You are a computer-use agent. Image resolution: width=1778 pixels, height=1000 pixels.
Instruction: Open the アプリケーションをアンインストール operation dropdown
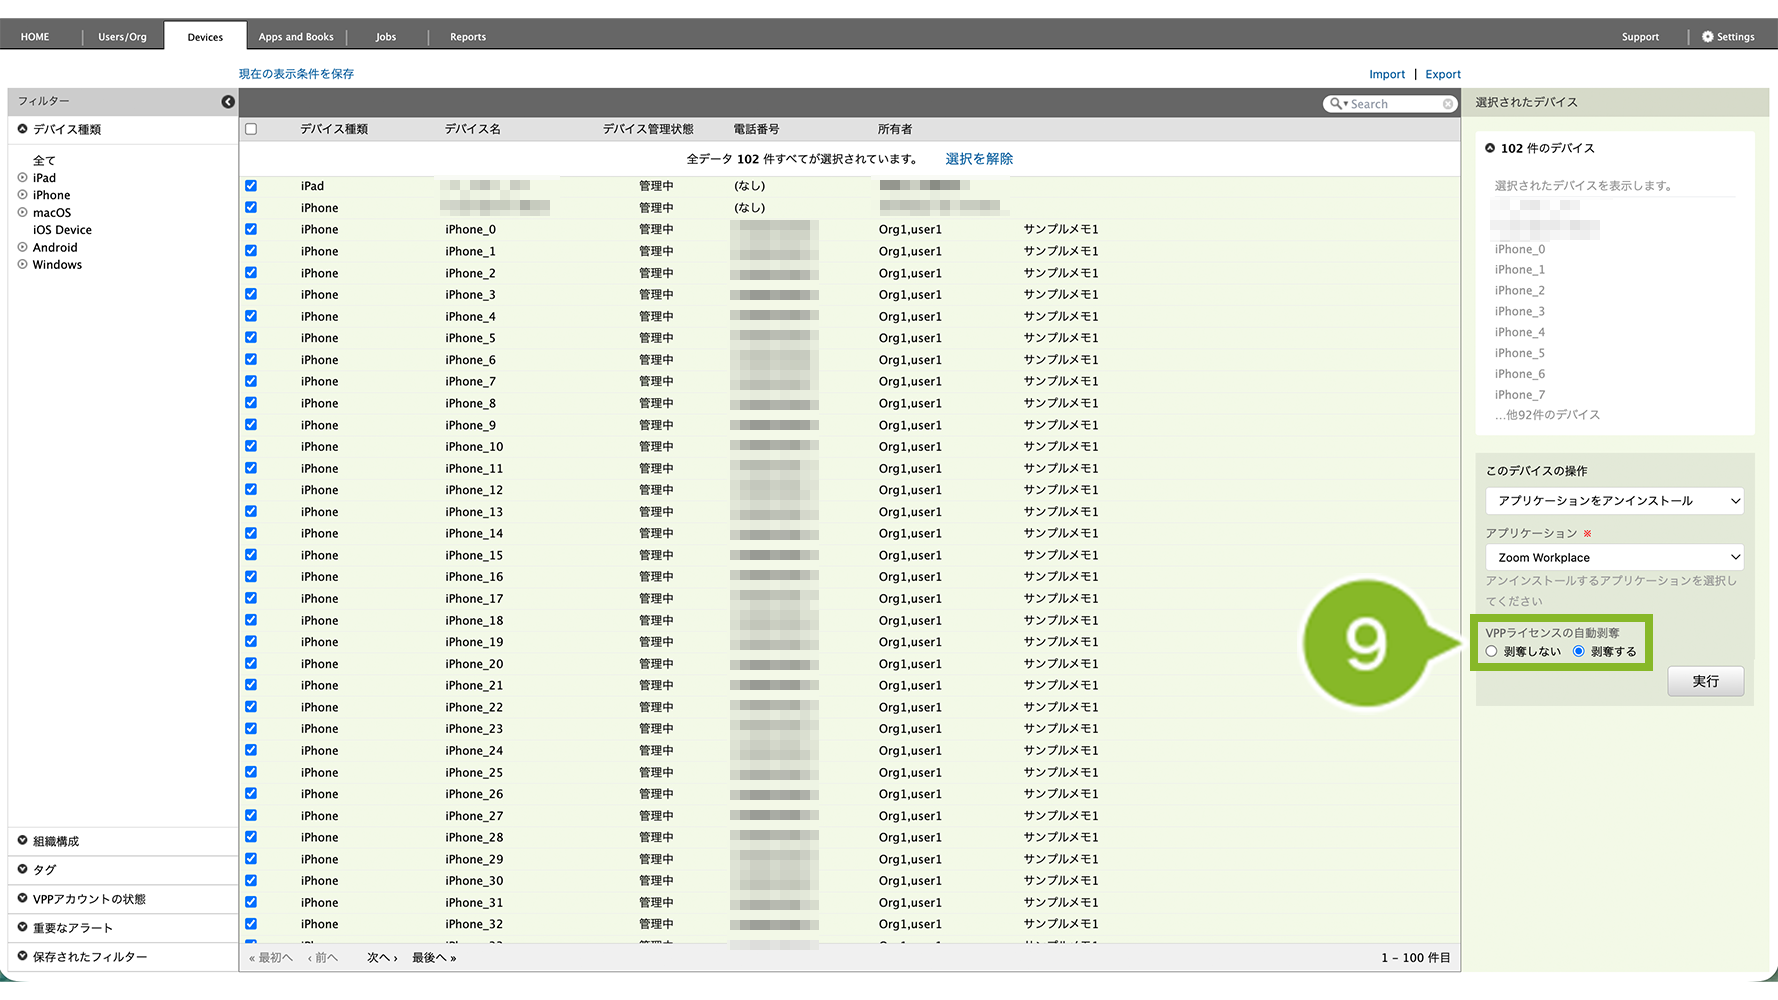click(1614, 501)
